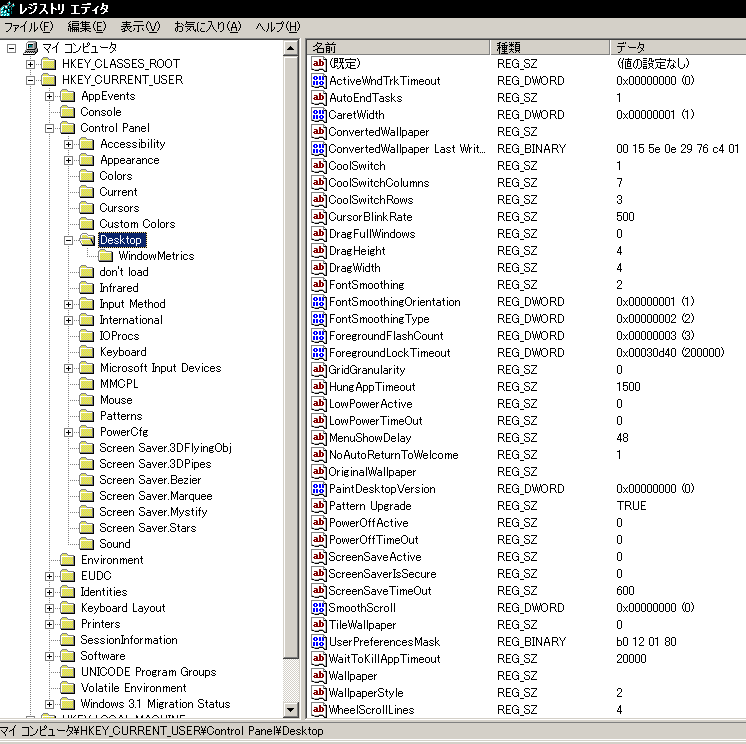The image size is (746, 744).
Task: Click the UserPreferencesMask binary value icon
Action: pyautogui.click(x=319, y=642)
